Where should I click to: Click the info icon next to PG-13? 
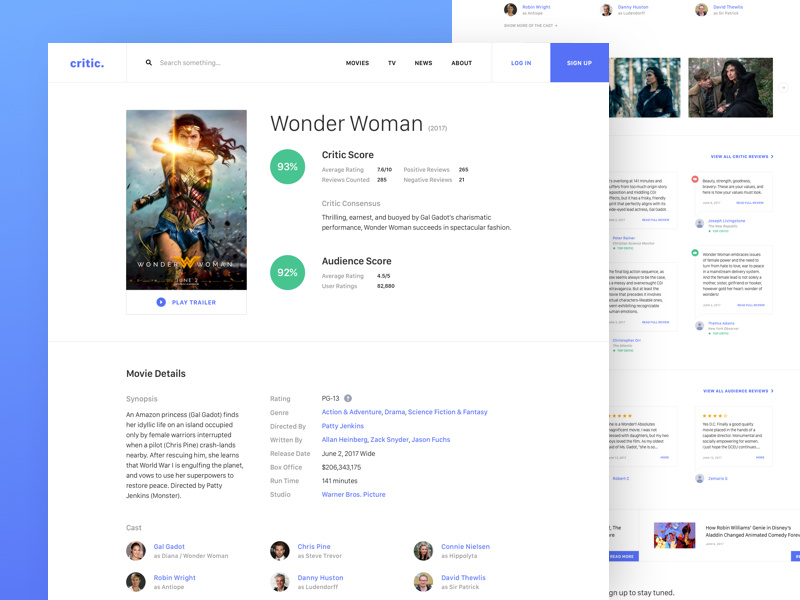[348, 398]
